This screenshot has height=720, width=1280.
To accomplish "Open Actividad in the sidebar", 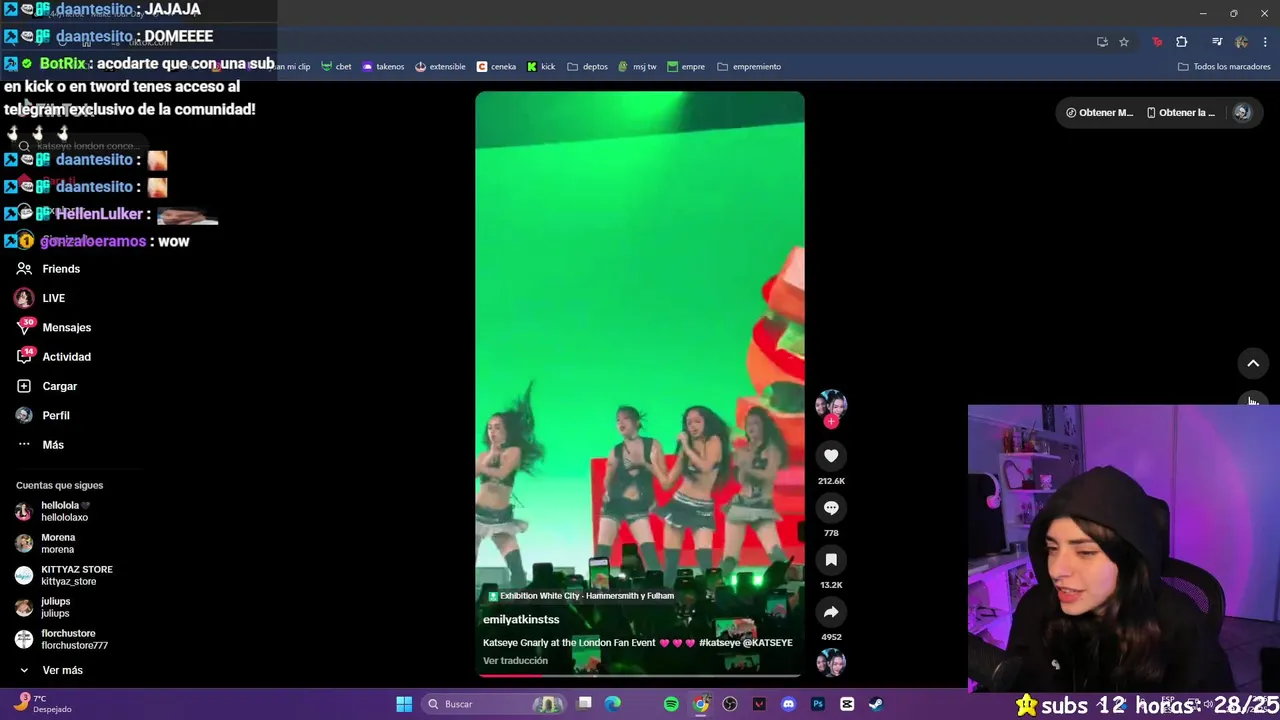I will point(66,357).
